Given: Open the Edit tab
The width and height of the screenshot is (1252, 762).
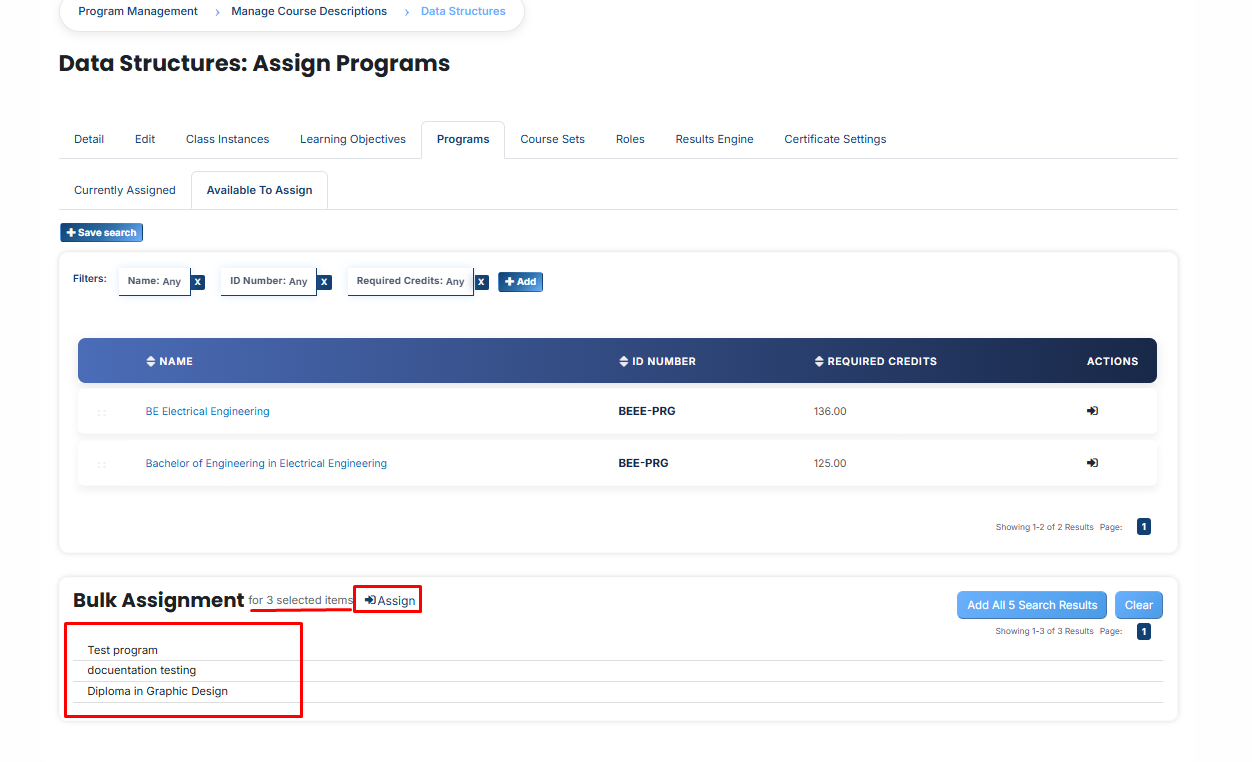Looking at the screenshot, I should click(x=145, y=139).
